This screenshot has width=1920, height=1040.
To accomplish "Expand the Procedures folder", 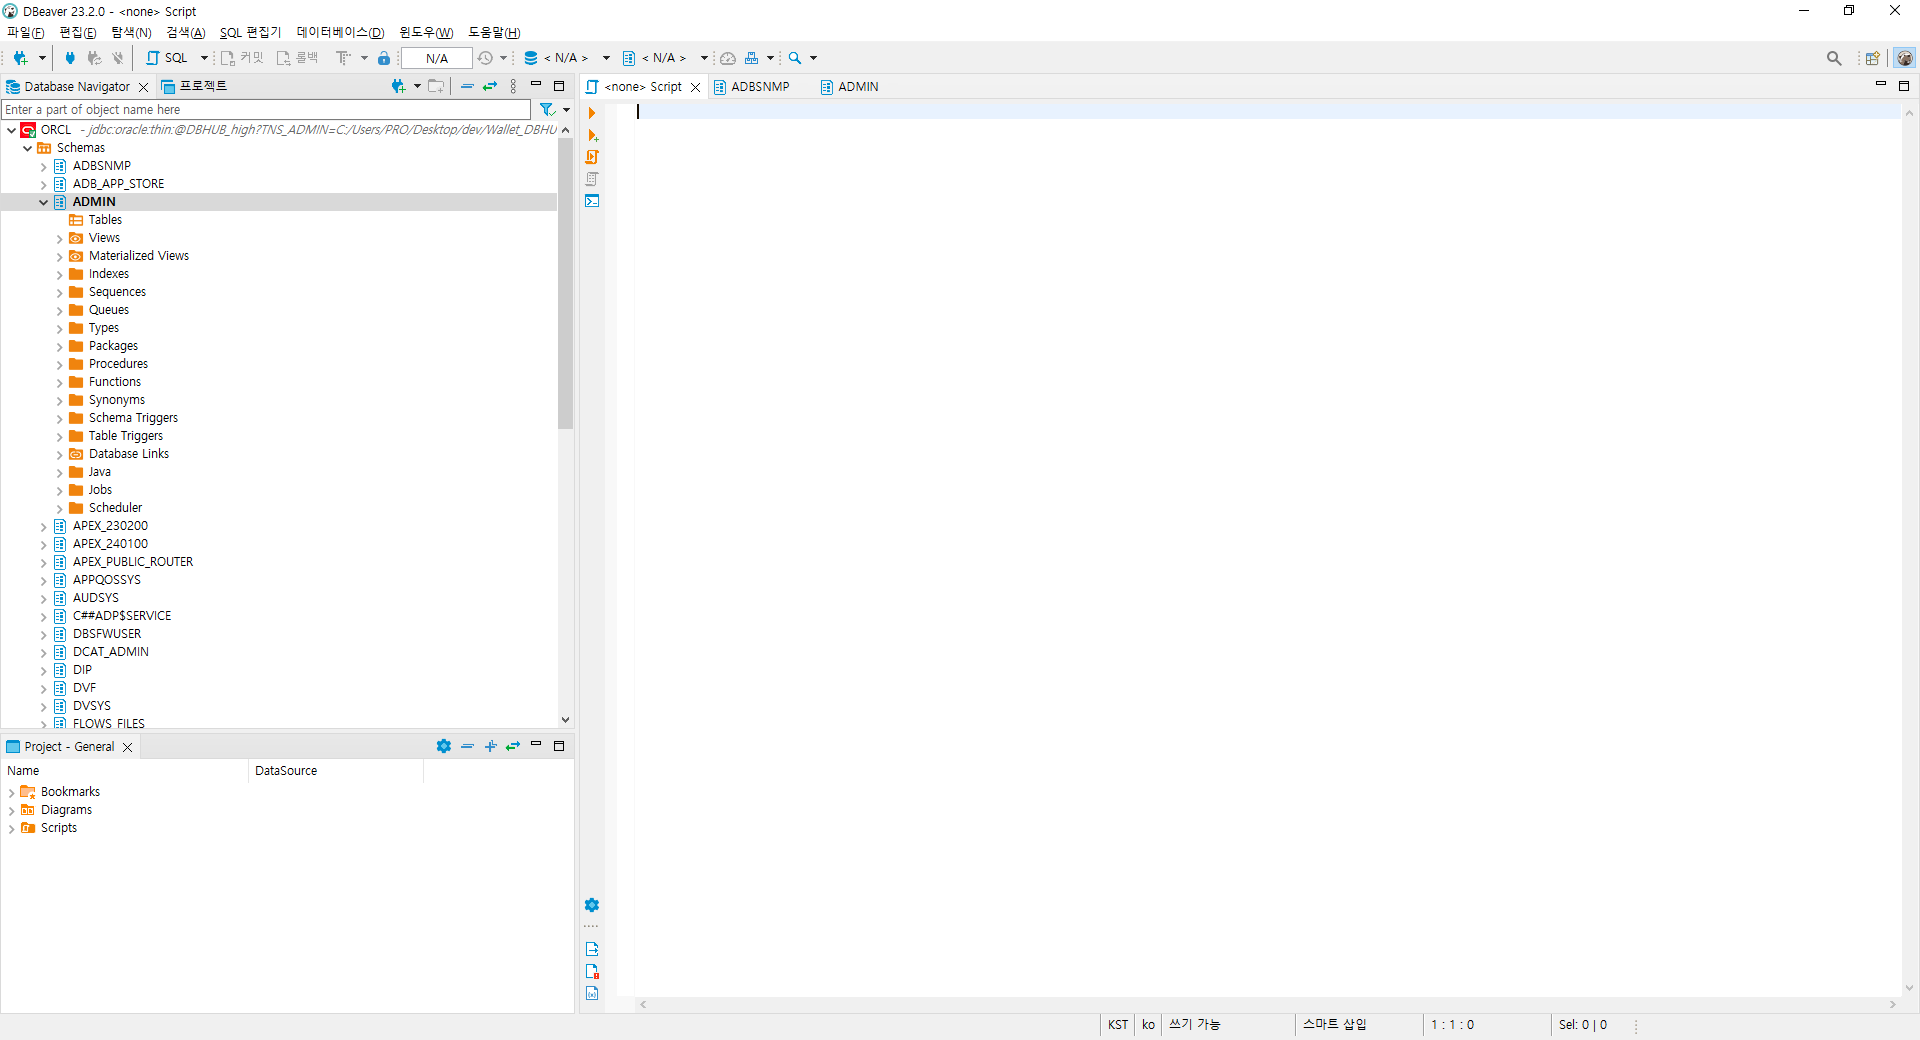I will point(60,364).
